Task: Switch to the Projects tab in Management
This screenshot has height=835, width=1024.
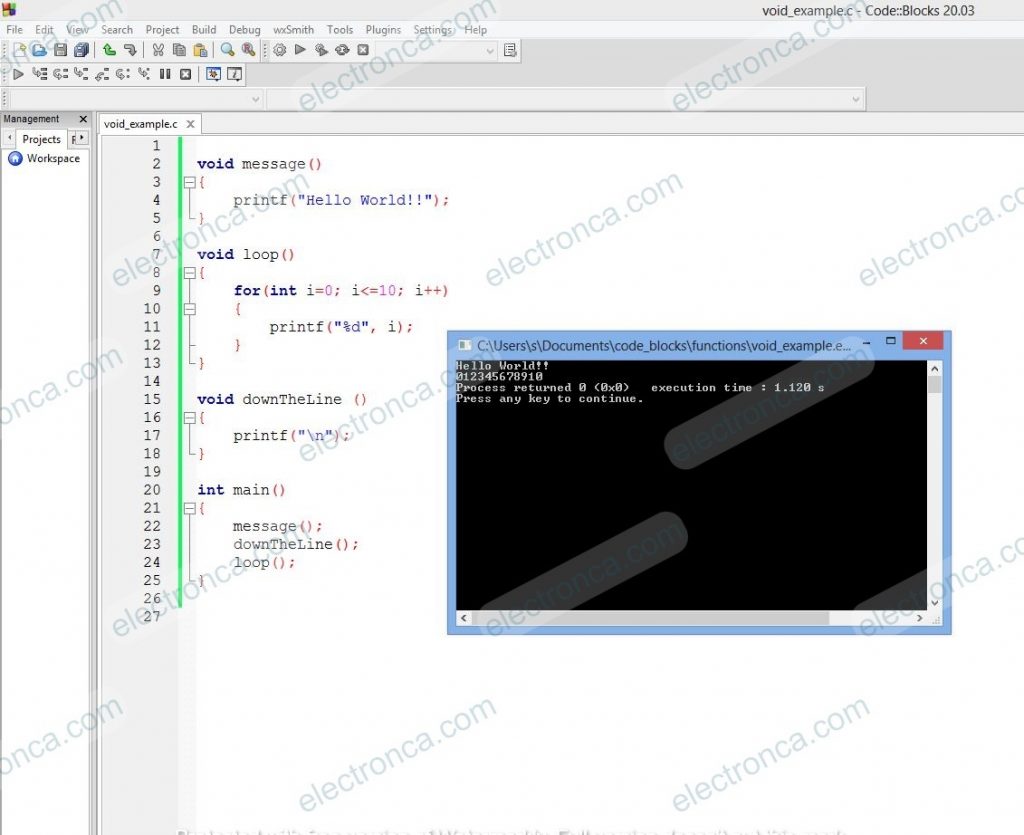Action: (x=41, y=139)
